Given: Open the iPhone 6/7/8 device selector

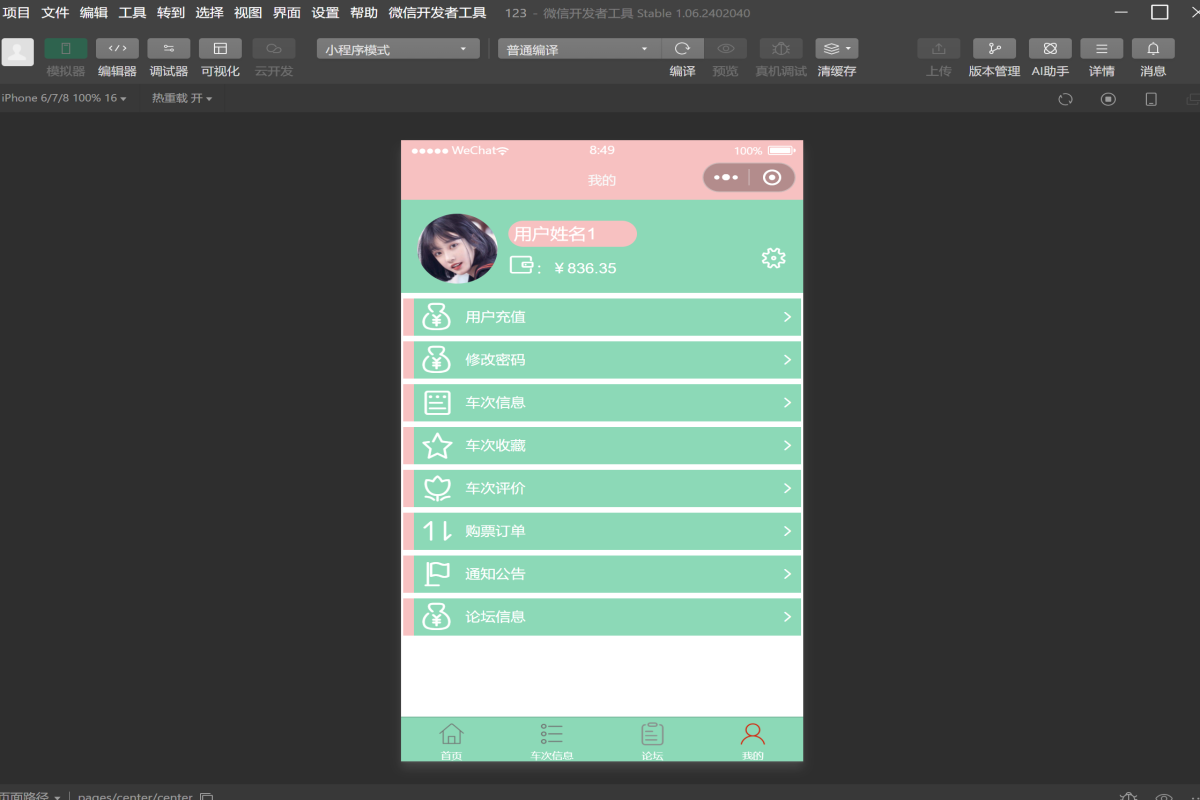Looking at the screenshot, I should click(x=62, y=98).
